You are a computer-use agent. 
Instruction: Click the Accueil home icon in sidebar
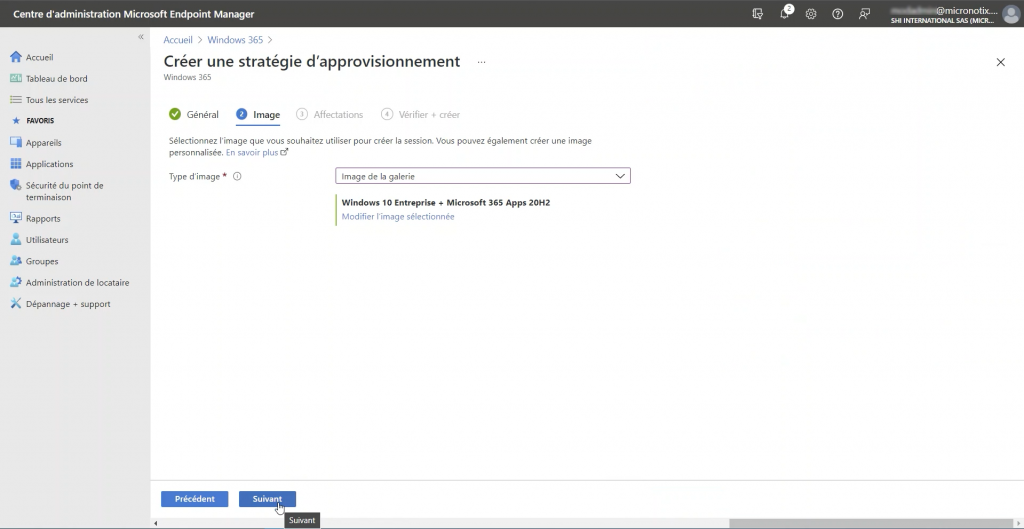click(x=16, y=57)
